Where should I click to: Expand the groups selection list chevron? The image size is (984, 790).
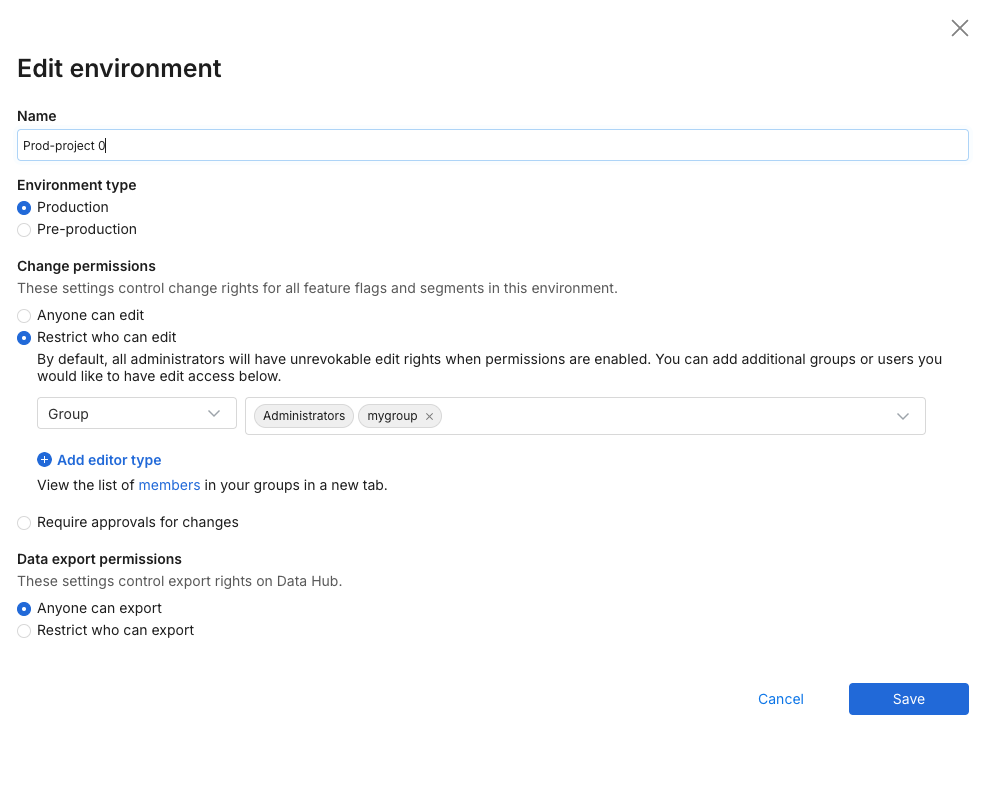[x=902, y=416]
